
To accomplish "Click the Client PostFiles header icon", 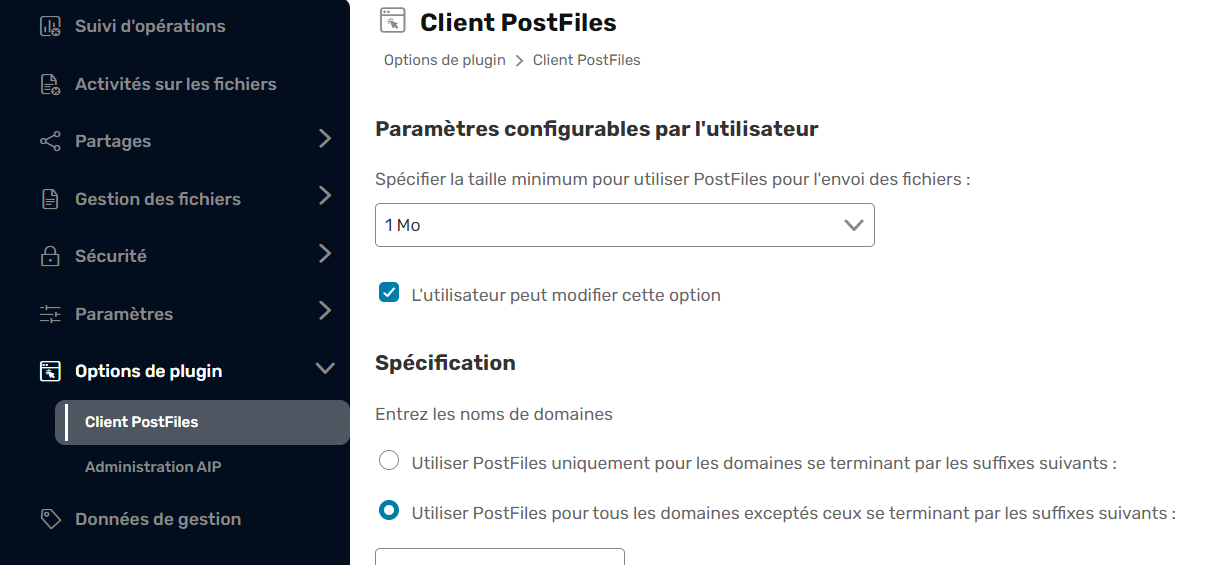I will [x=393, y=21].
